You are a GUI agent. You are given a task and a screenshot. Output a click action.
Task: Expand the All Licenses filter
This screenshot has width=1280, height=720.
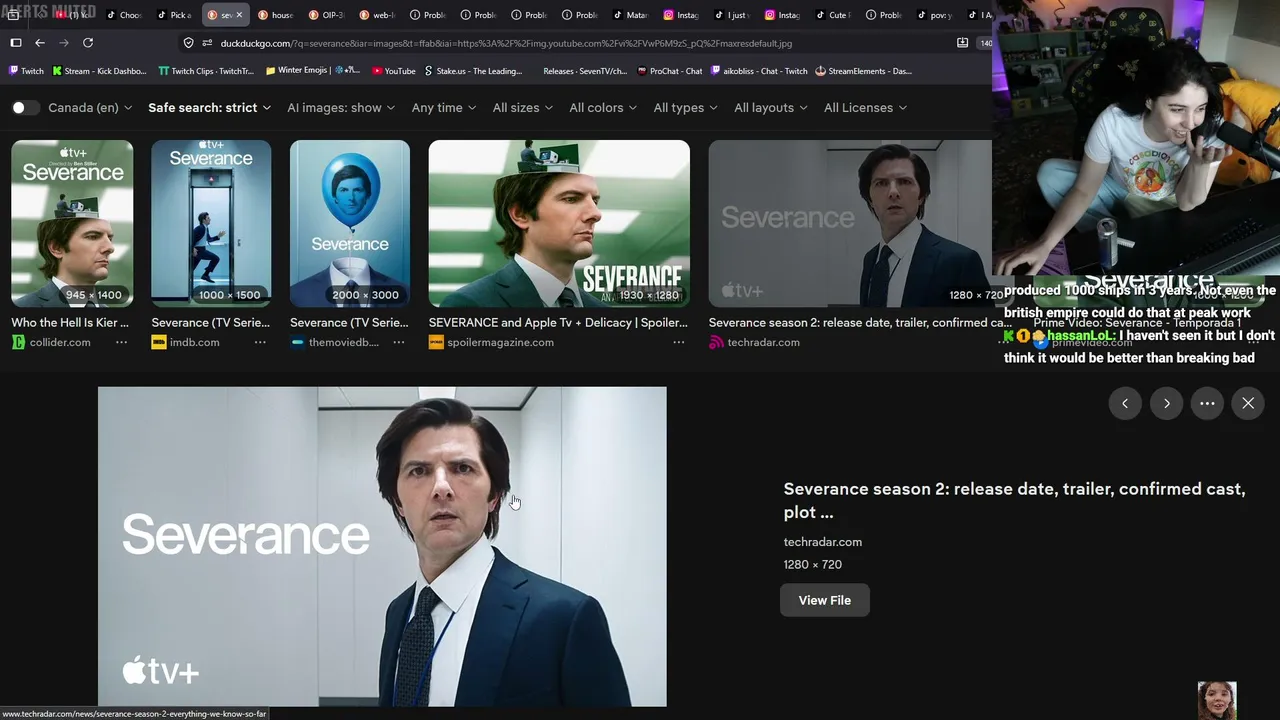tap(866, 108)
